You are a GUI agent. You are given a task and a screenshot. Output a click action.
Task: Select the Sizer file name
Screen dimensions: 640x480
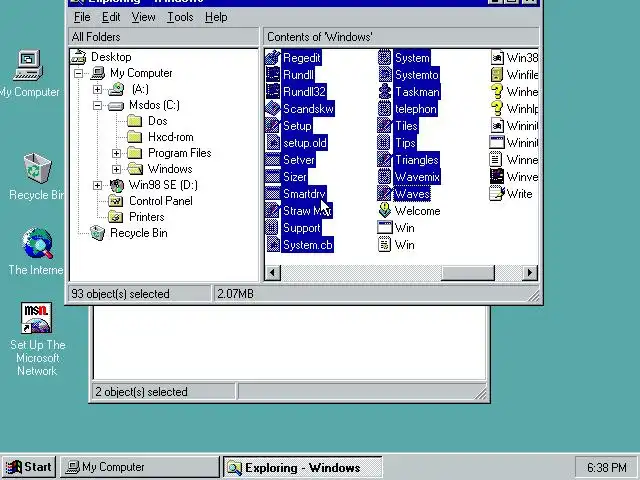(x=295, y=177)
